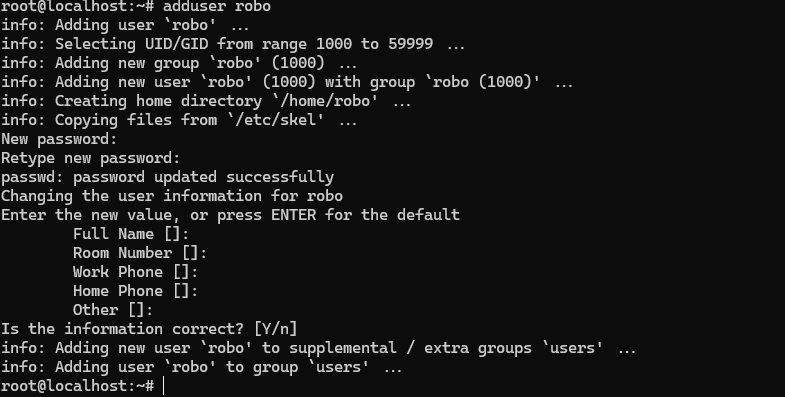This screenshot has width=785, height=397.
Task: Click the 'New password:' prompt line
Action: (59, 139)
